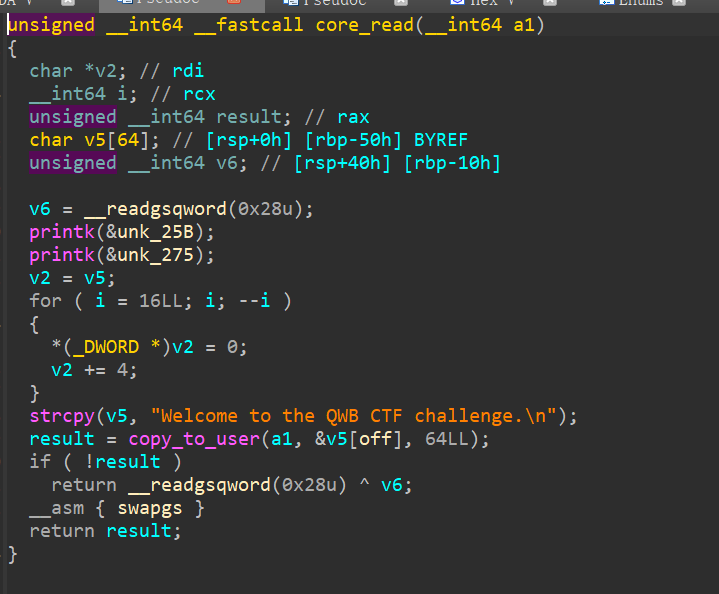Click the --i loop decrement
The image size is (719, 594).
click(x=254, y=301)
